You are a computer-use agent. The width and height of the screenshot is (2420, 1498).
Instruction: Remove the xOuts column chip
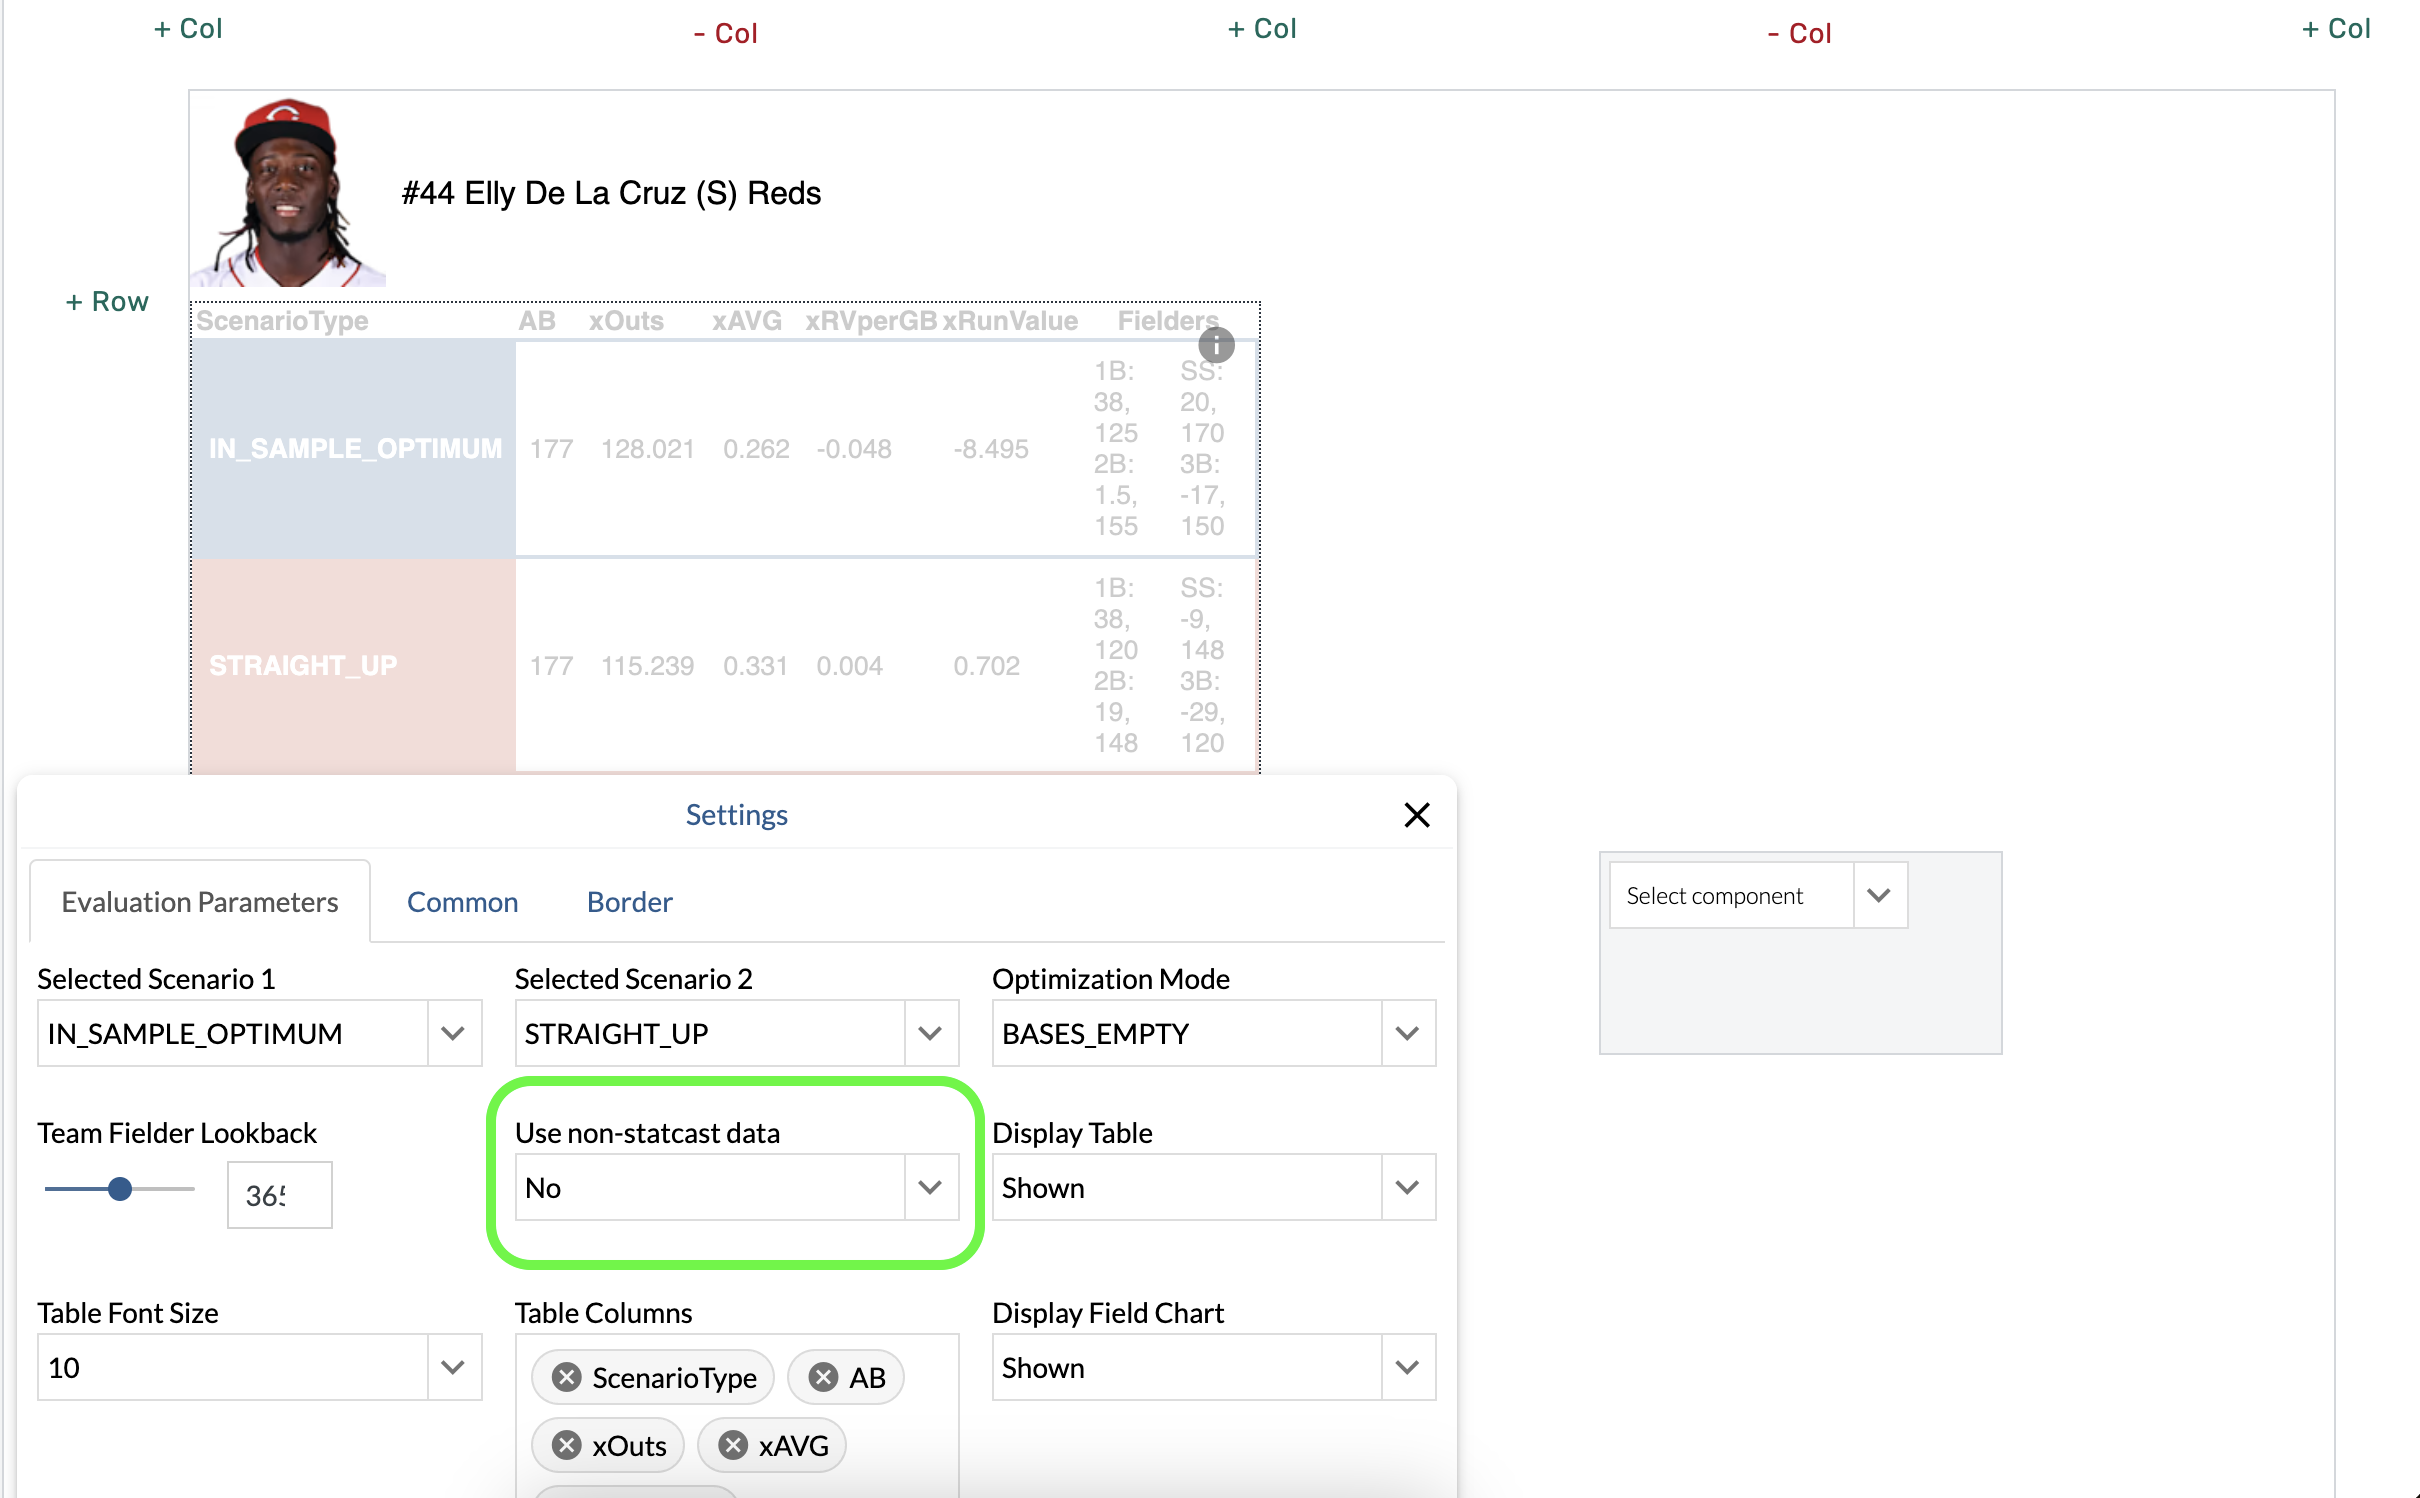click(566, 1445)
